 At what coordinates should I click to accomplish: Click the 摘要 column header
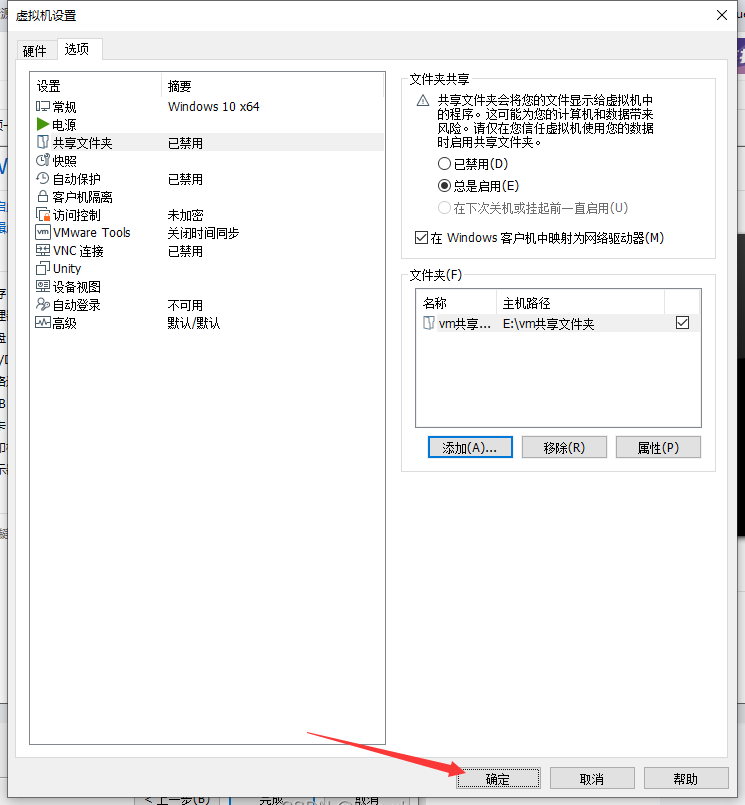(x=273, y=86)
